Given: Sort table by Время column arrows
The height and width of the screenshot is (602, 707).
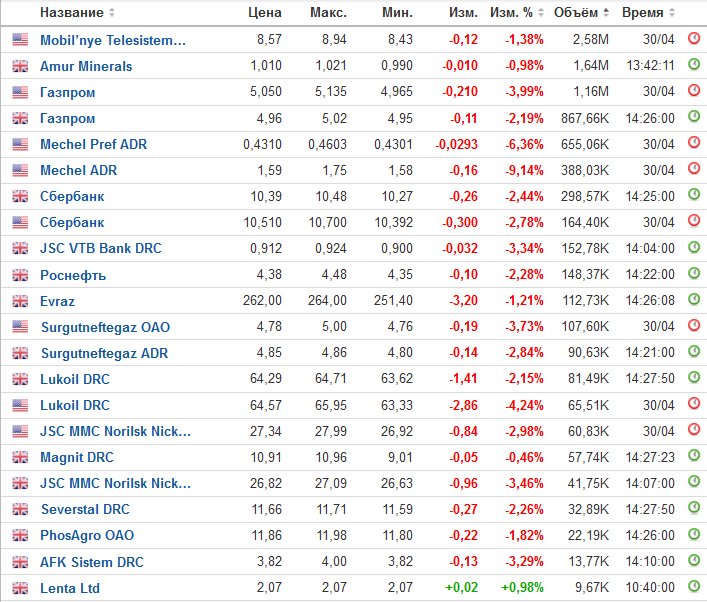Looking at the screenshot, I should [672, 13].
